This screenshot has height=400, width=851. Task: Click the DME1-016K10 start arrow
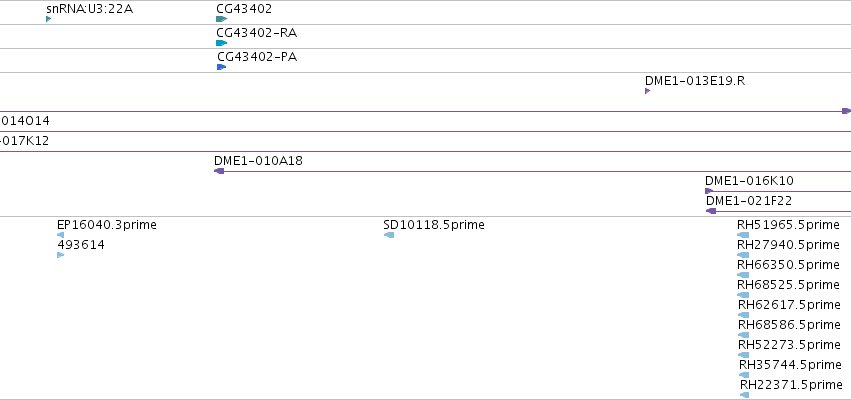tap(709, 191)
